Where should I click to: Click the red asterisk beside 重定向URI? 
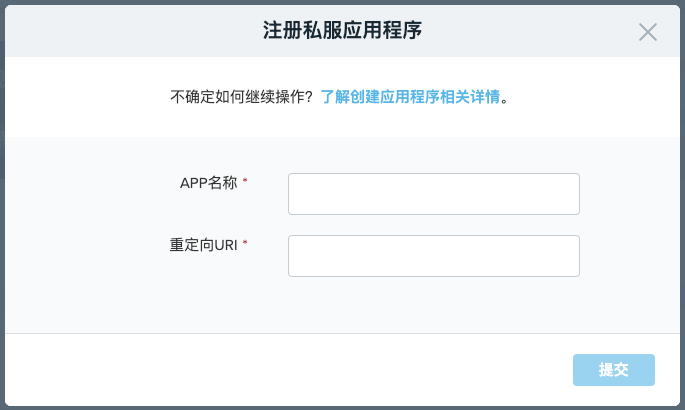245,244
